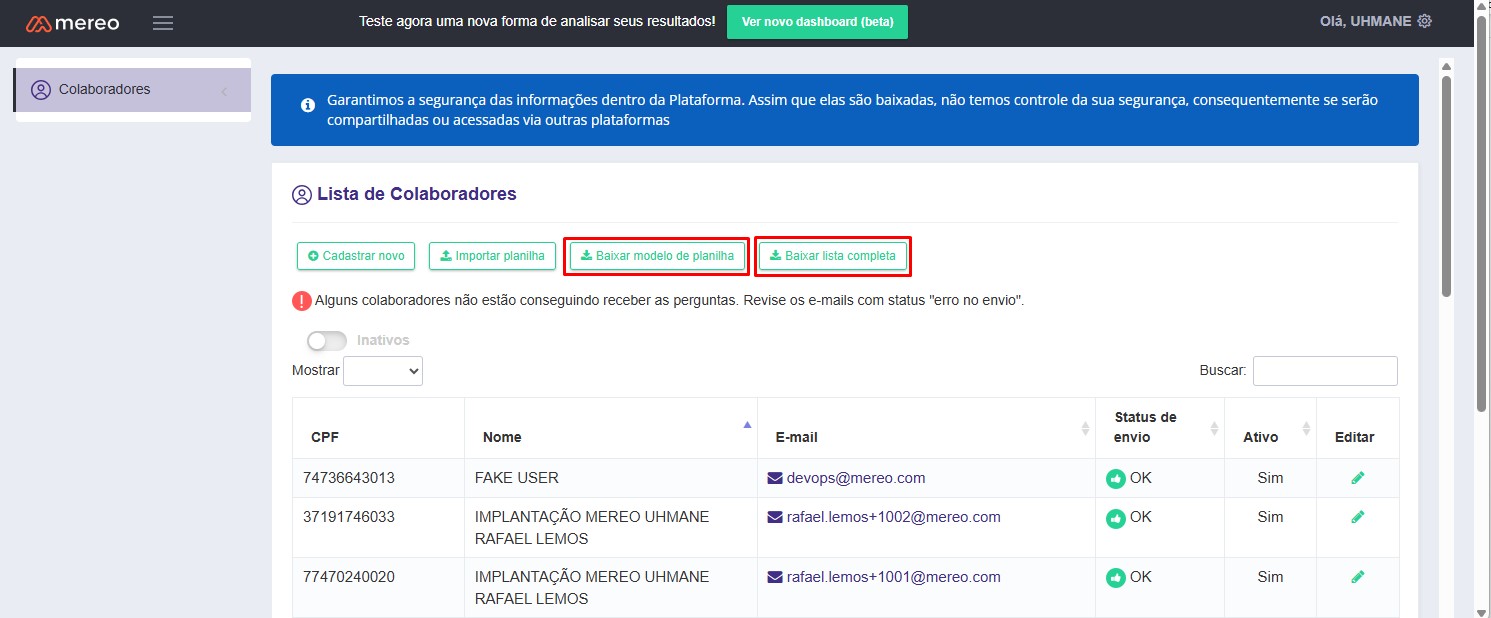Focus the Buscar search field
Screen dimensions: 1491x618
tap(1325, 371)
